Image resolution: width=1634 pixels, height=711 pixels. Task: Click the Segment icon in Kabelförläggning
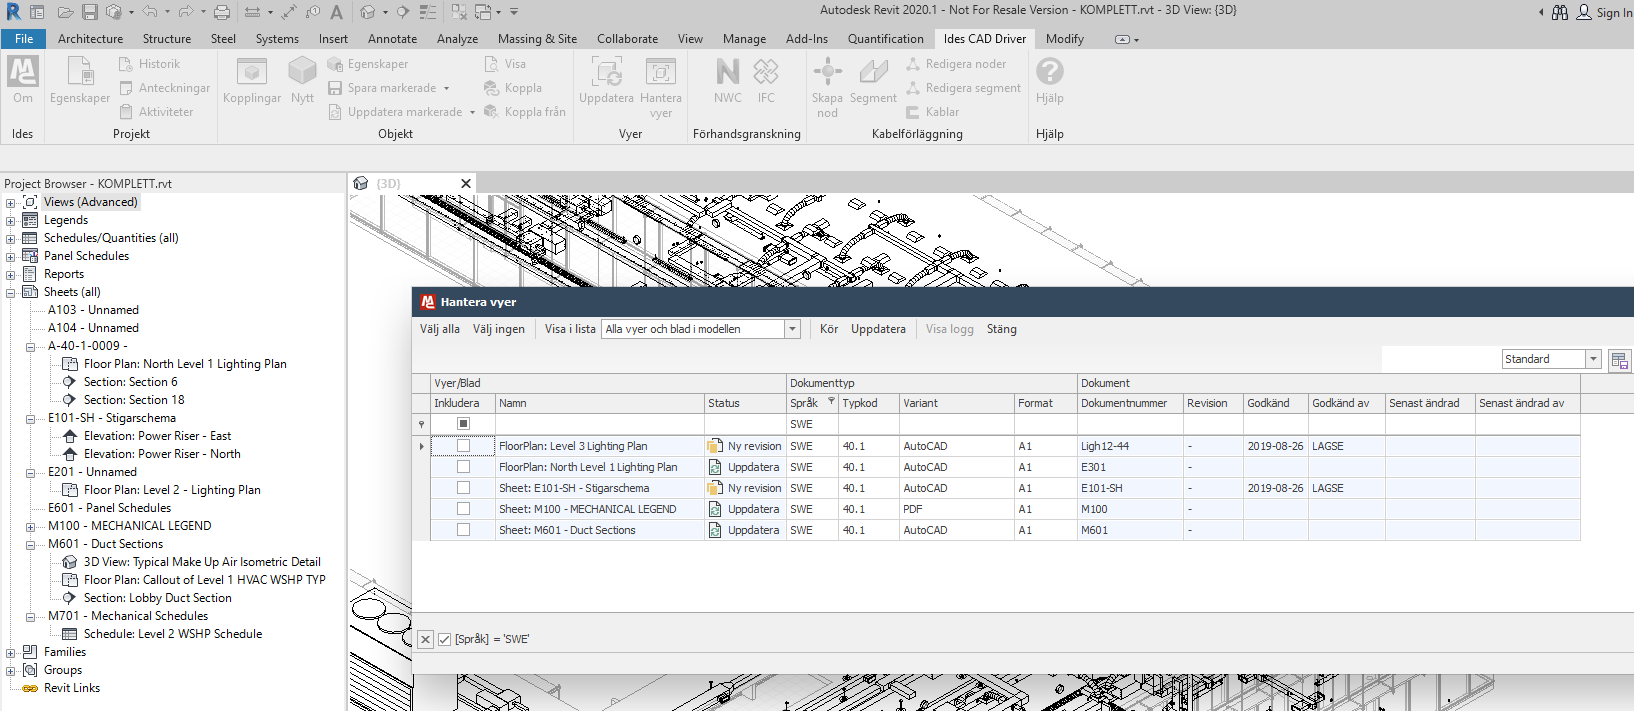[873, 72]
